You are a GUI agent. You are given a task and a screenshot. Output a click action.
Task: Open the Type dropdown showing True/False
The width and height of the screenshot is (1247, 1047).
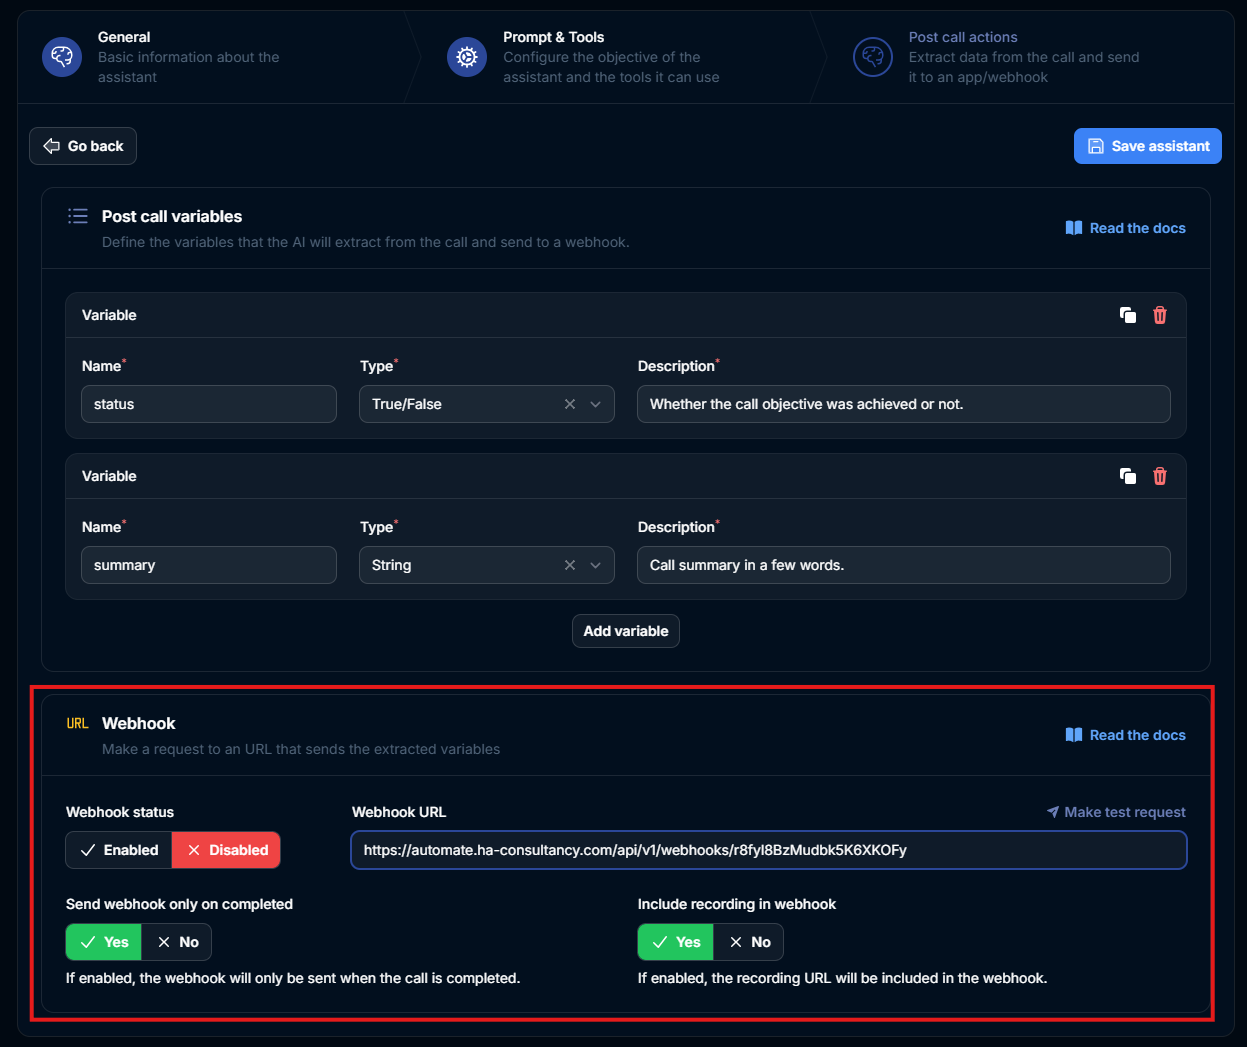tap(595, 404)
